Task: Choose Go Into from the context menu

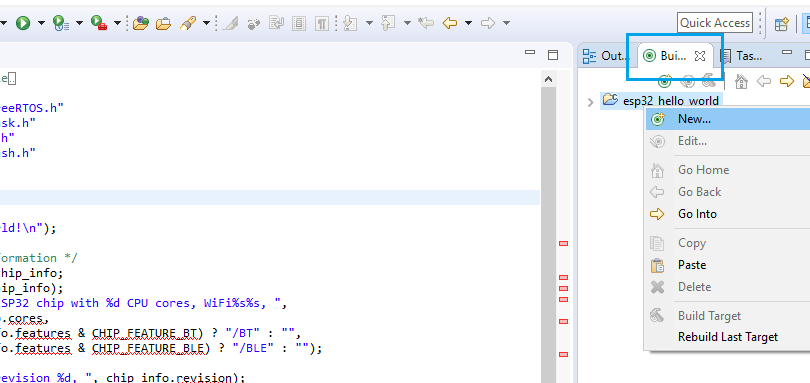Action: coord(727,214)
